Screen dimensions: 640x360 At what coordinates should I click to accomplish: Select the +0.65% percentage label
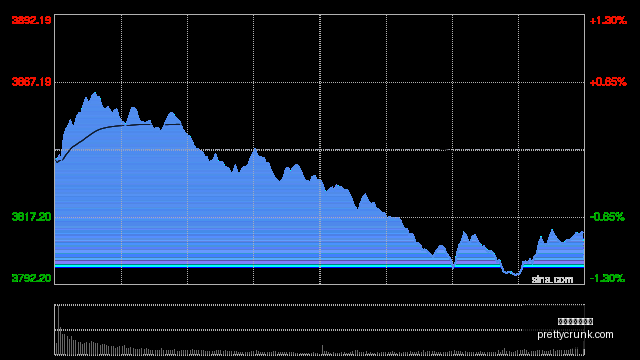[608, 82]
